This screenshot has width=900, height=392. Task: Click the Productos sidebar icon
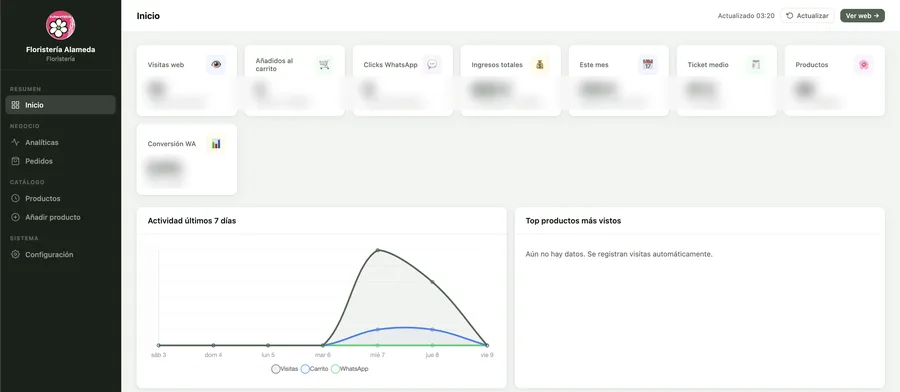(15, 199)
